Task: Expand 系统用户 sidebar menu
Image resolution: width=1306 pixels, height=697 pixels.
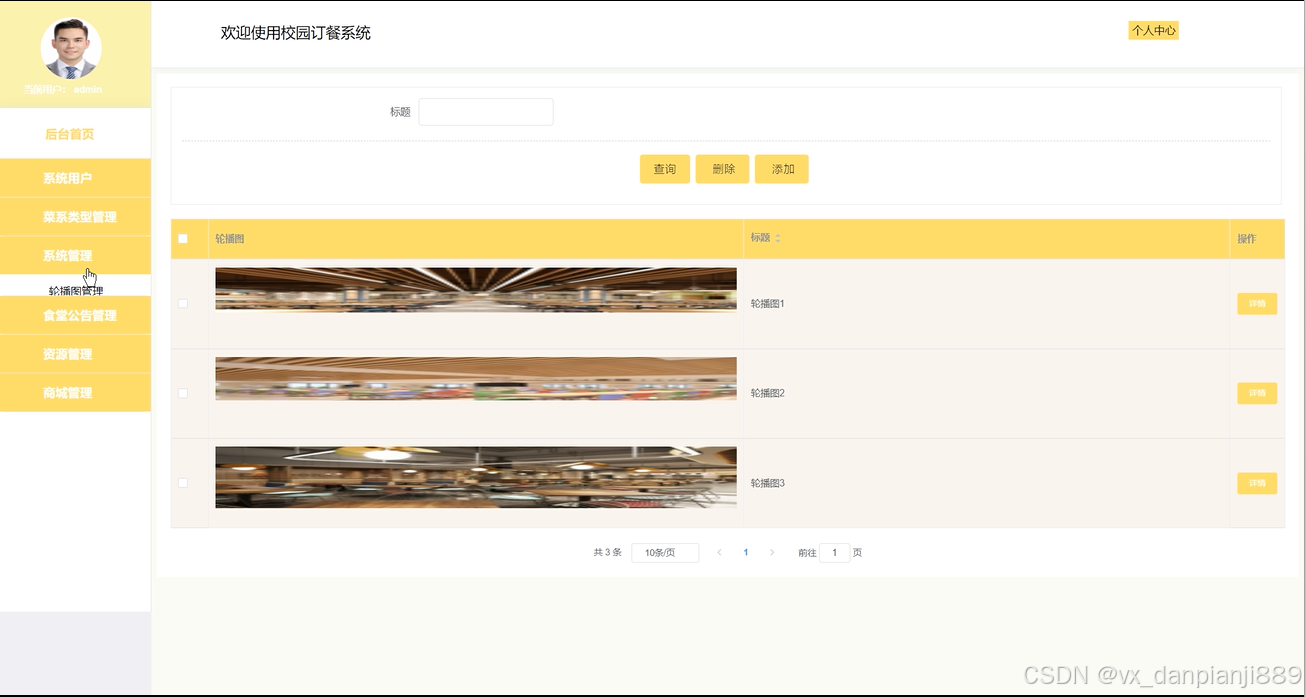Action: (75, 178)
